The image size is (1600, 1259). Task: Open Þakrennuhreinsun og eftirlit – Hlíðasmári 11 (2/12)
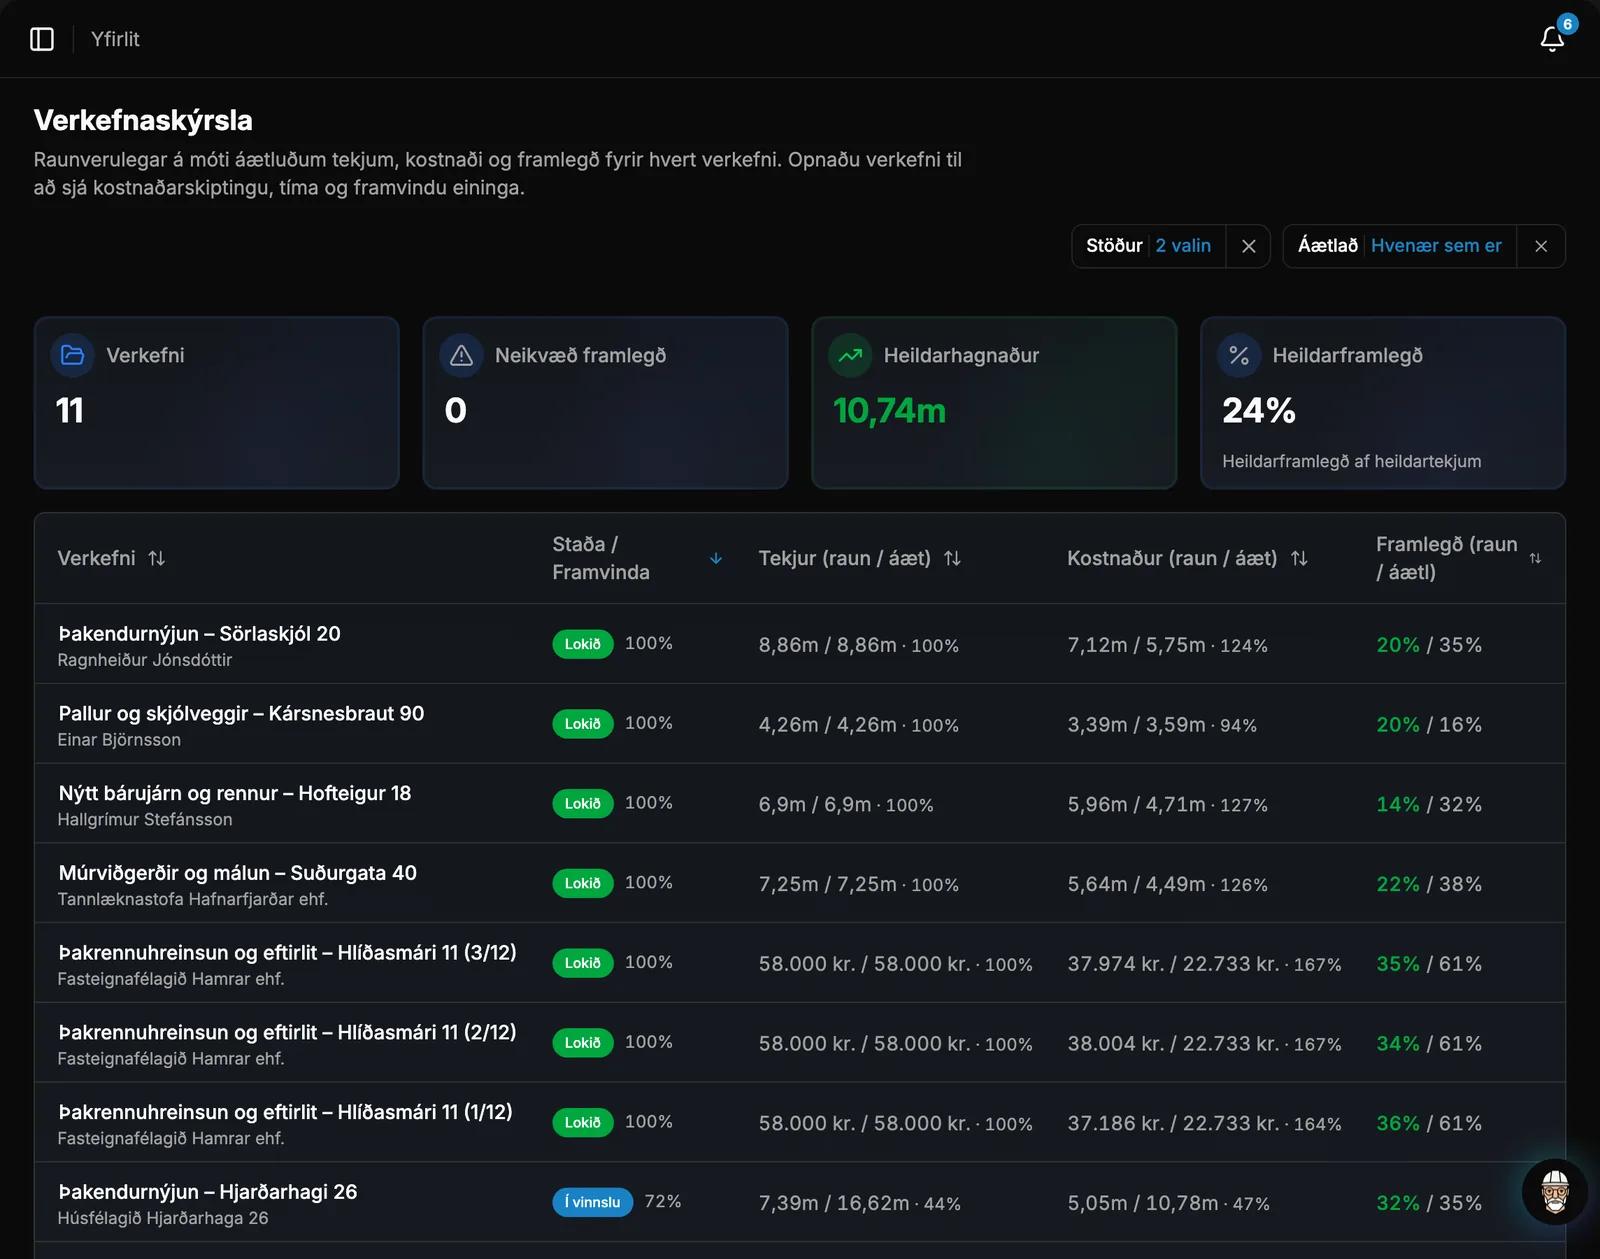pyautogui.click(x=287, y=1032)
